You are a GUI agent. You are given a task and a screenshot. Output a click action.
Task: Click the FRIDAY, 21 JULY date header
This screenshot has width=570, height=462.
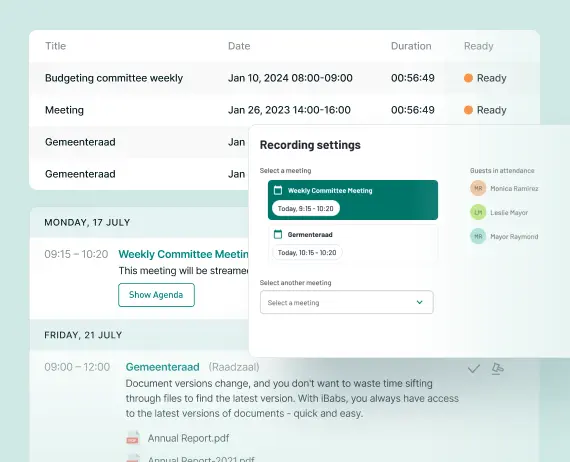tap(83, 335)
